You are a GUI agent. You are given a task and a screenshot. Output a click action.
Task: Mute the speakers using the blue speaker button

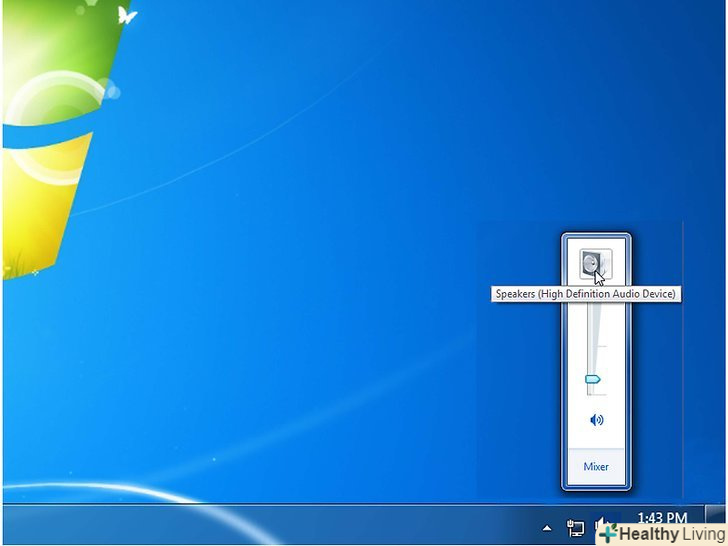(x=597, y=420)
